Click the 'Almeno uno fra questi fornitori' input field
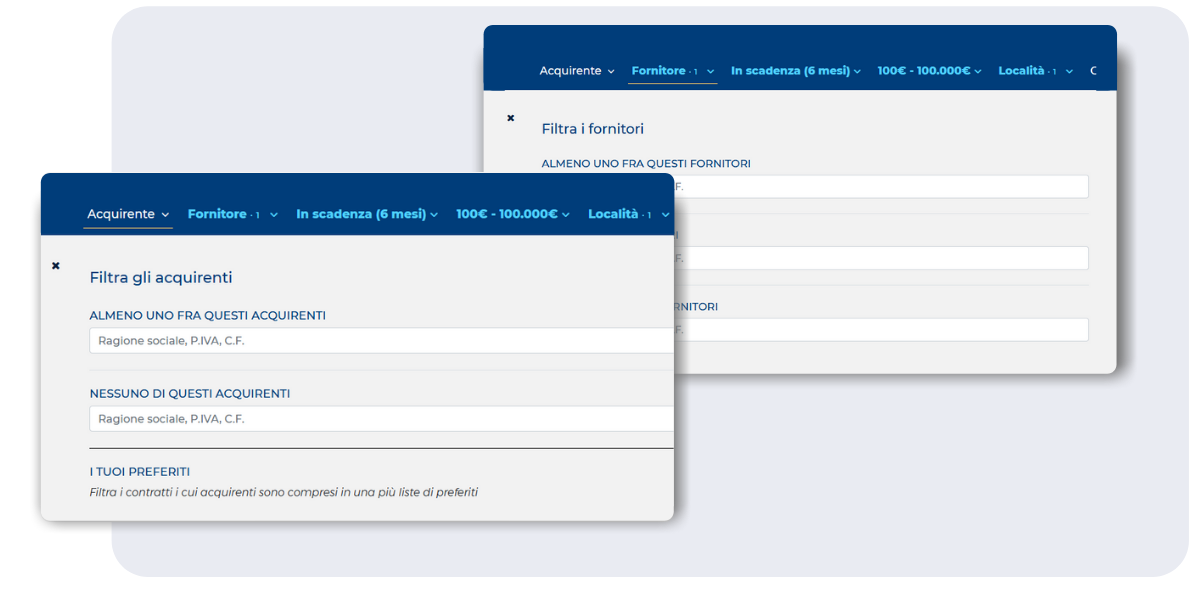This screenshot has height=600, width=1200. [880, 187]
